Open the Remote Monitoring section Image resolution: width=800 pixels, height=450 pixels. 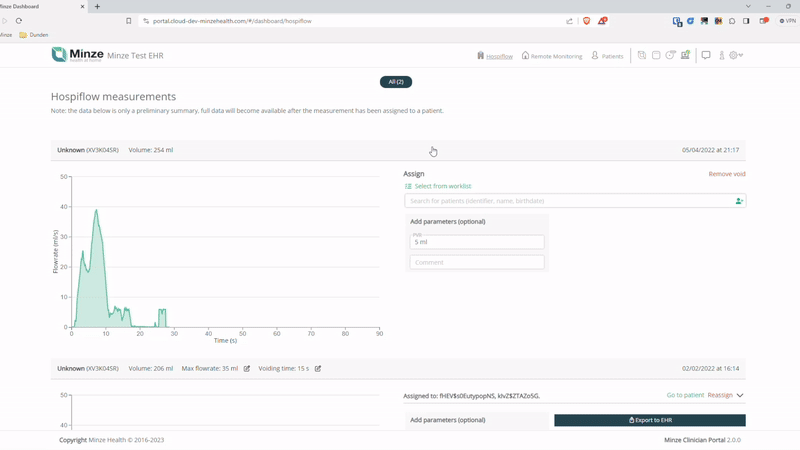[x=556, y=56]
